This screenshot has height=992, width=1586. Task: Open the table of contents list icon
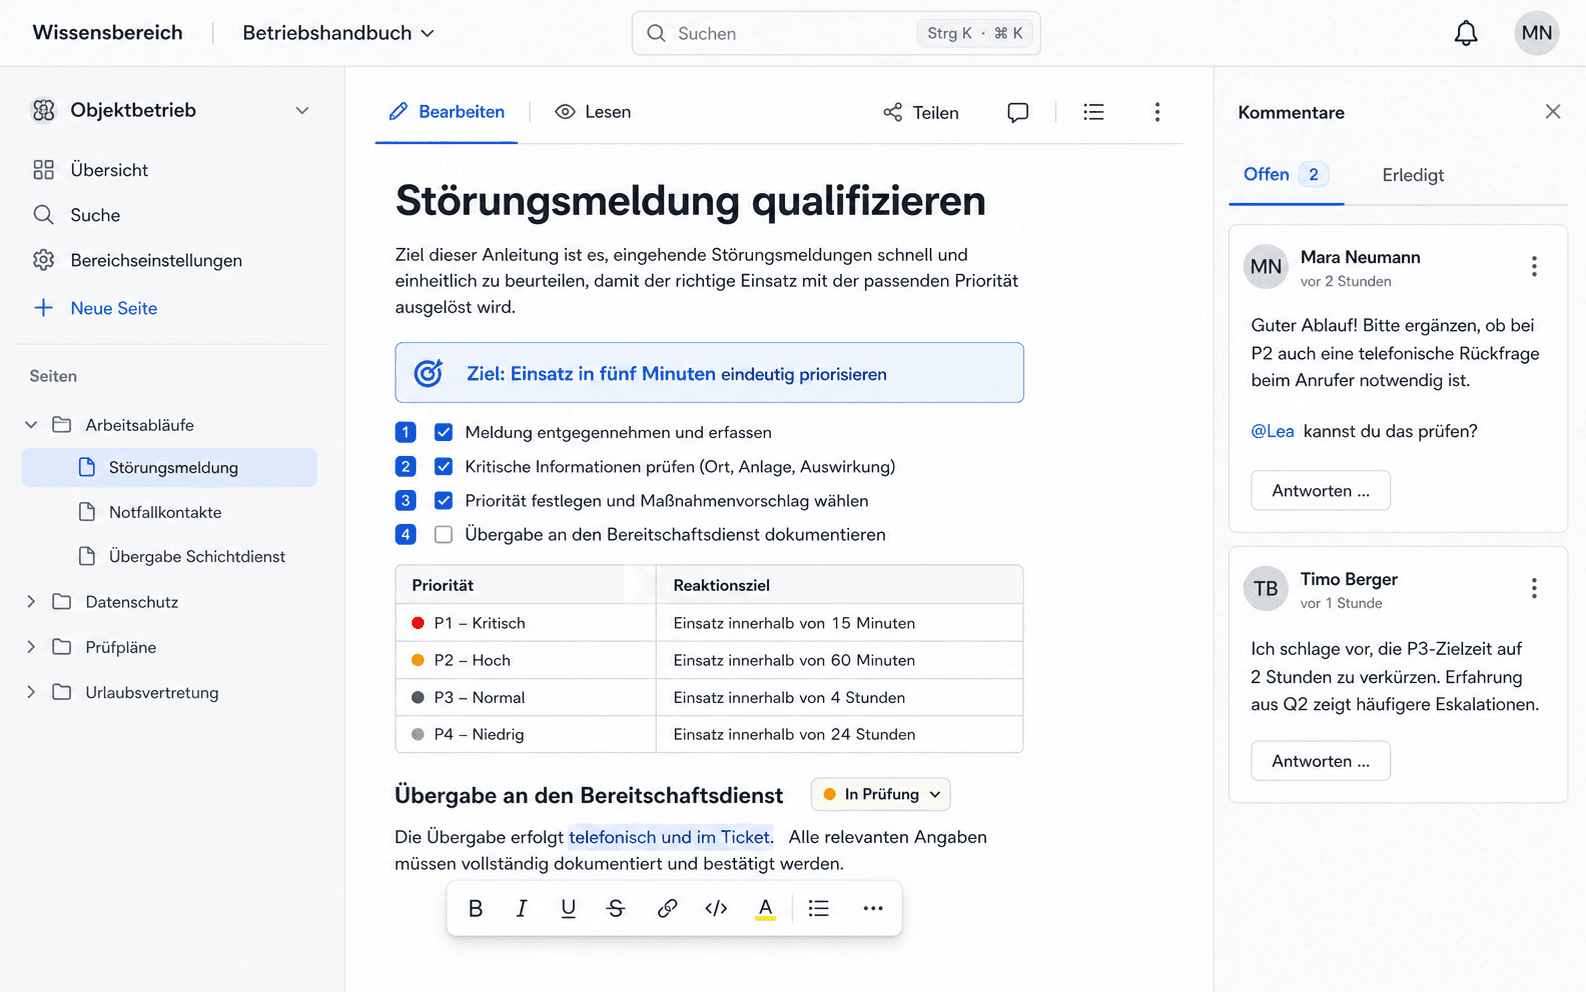pos(1094,112)
